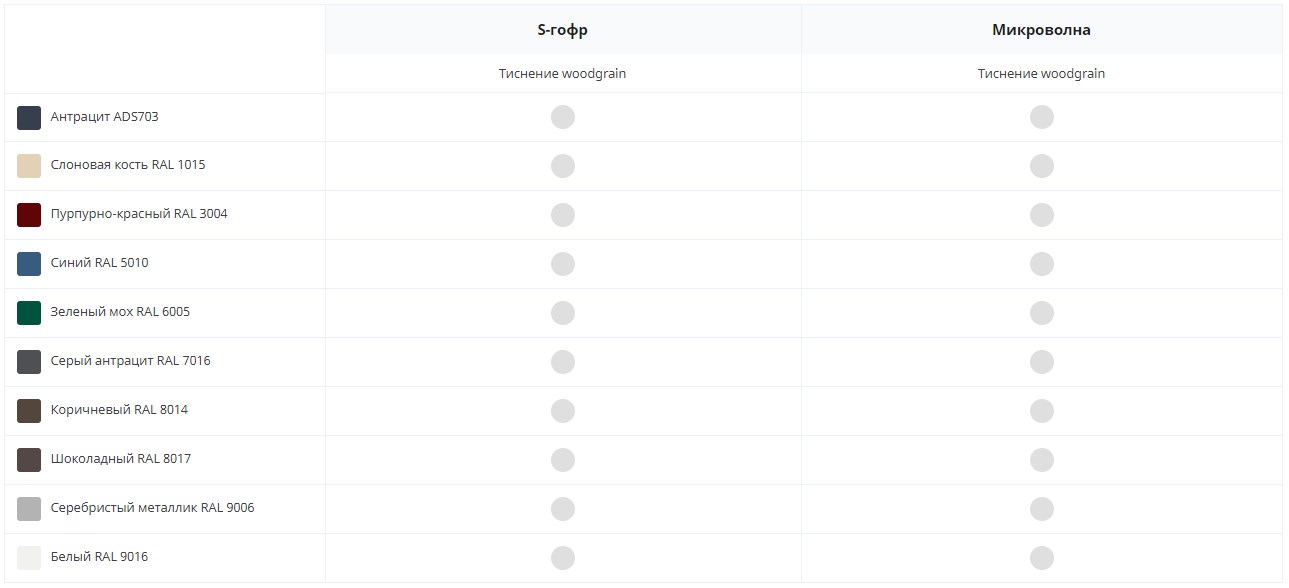Click the Серый антрацит RAL 7016 label
Viewport: 1289px width, 588px height.
(x=130, y=361)
